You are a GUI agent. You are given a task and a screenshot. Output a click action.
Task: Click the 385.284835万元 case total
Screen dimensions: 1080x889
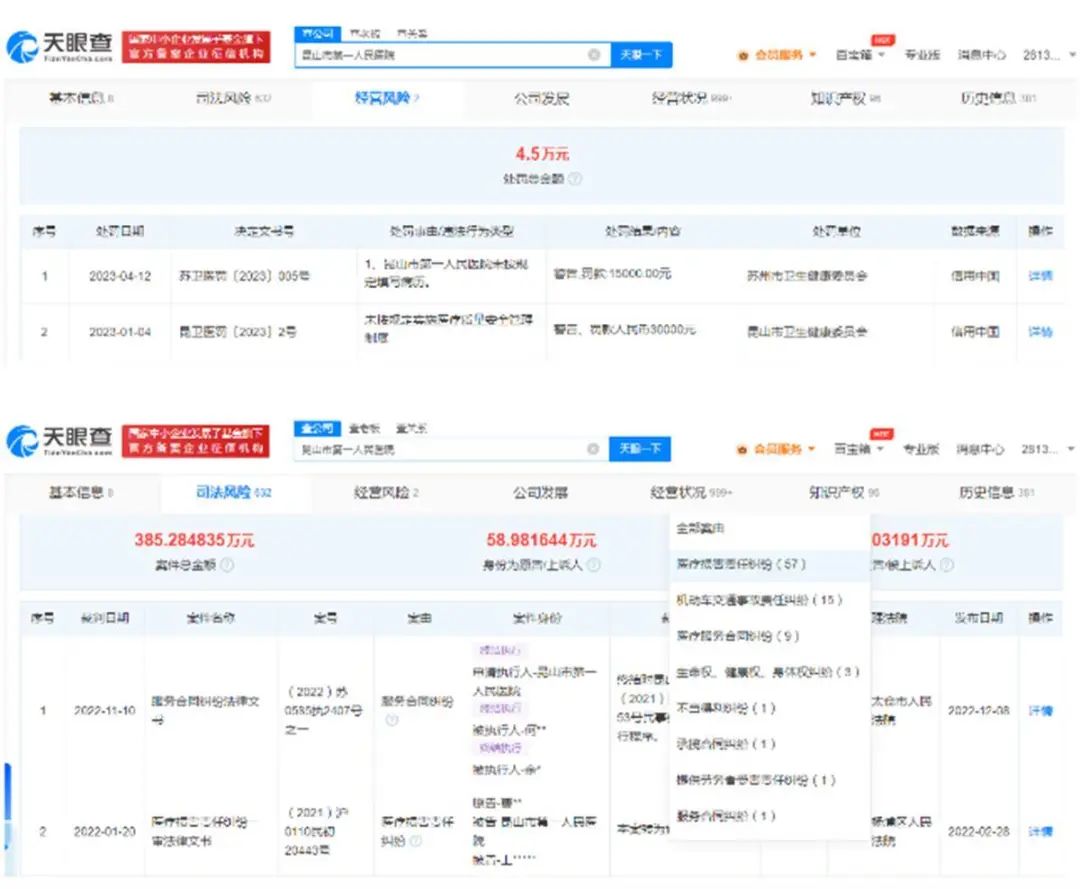point(194,540)
